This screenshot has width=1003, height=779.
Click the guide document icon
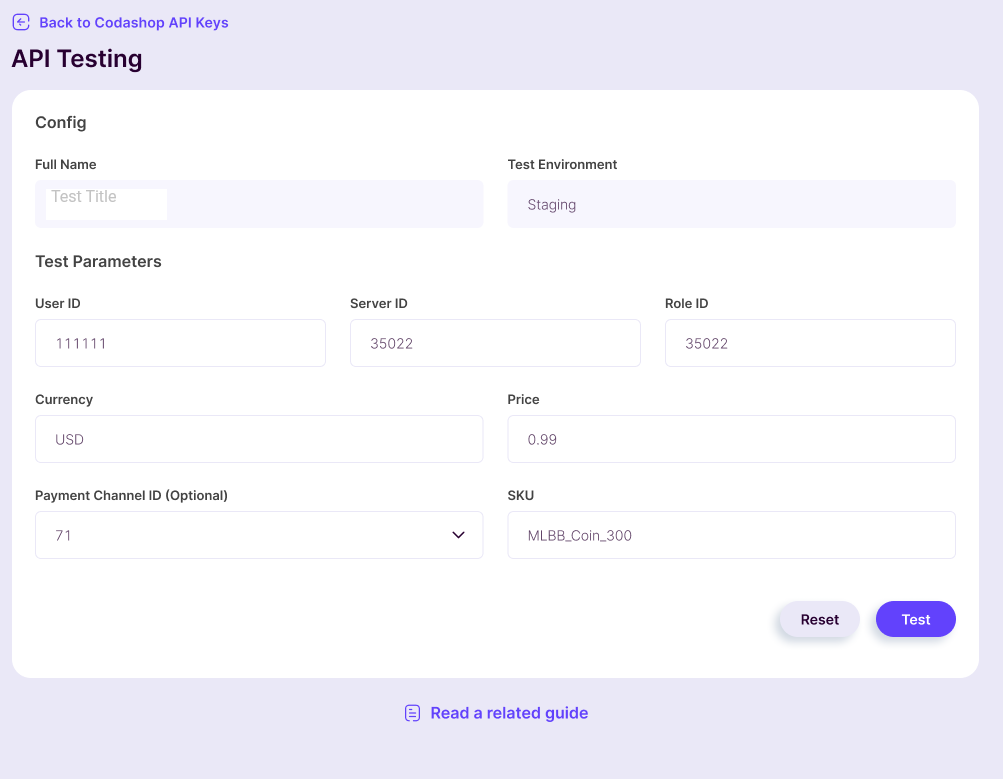click(x=413, y=713)
